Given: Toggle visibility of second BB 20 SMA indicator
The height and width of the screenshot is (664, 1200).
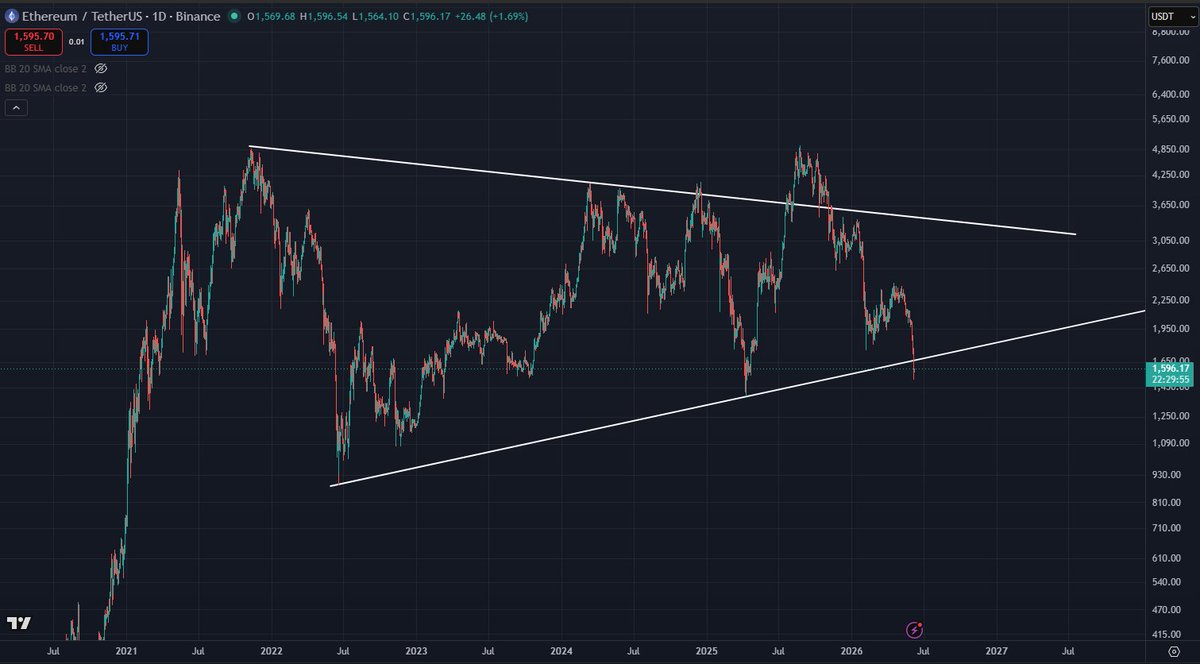Looking at the screenshot, I should [x=100, y=88].
